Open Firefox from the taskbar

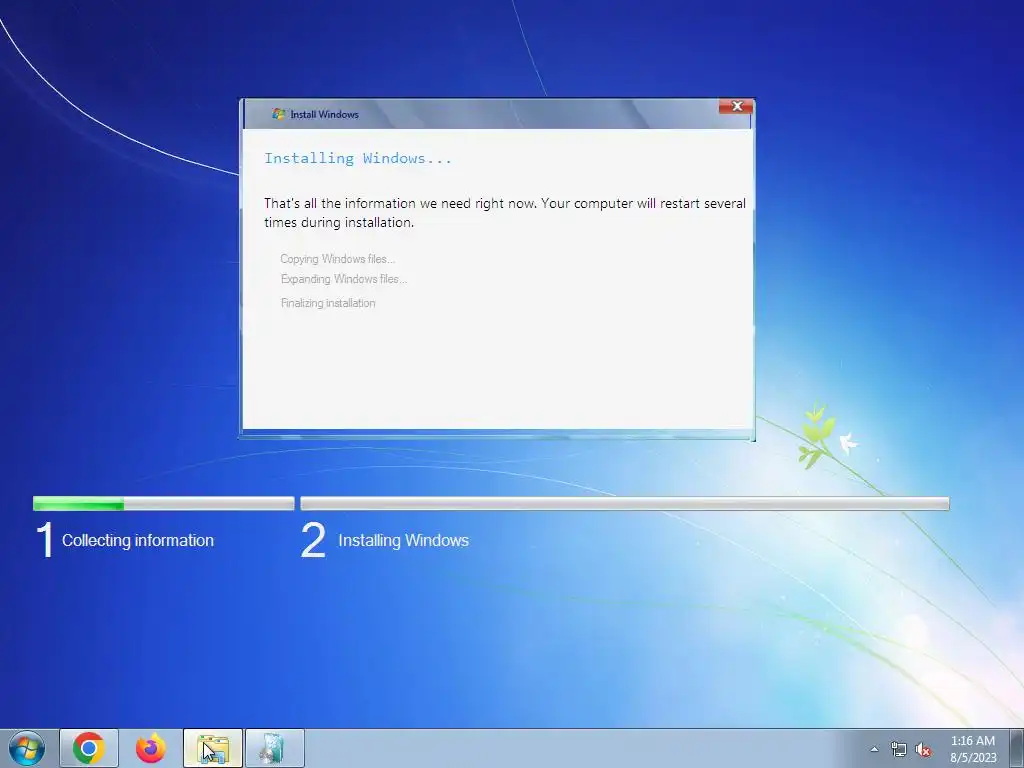[150, 748]
